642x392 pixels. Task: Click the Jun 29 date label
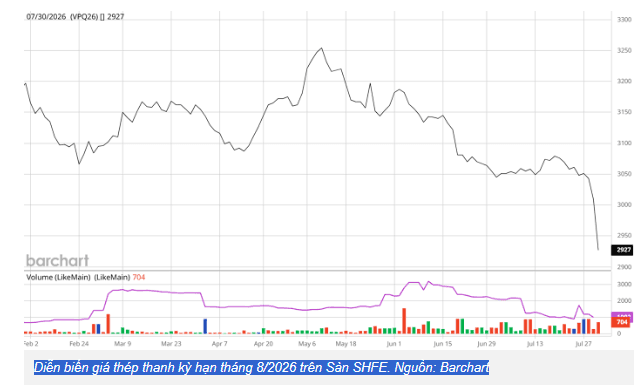click(486, 344)
